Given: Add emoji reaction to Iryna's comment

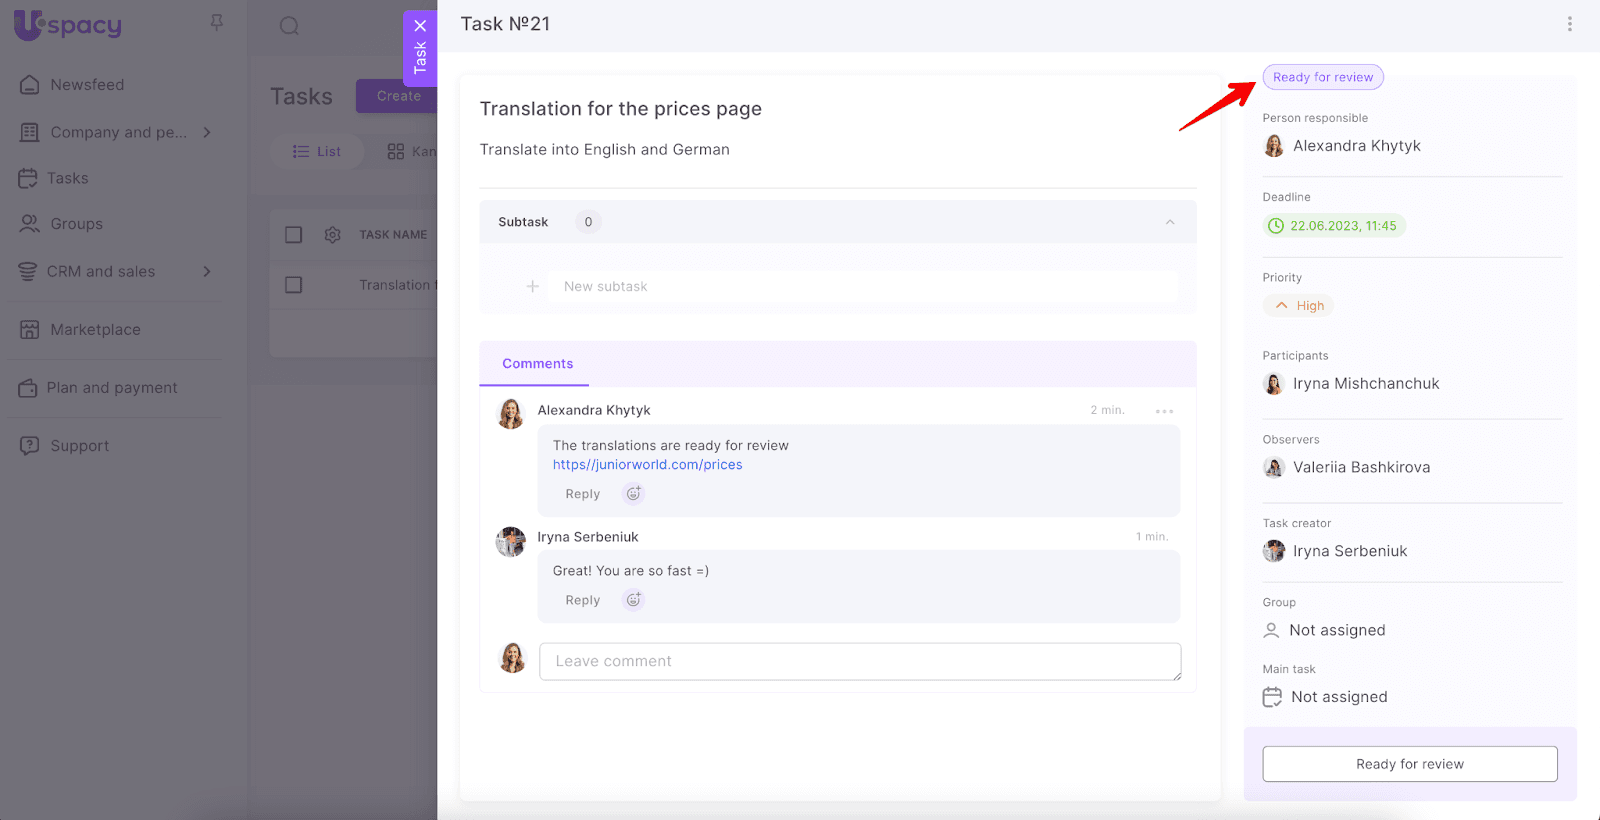Looking at the screenshot, I should (x=633, y=600).
